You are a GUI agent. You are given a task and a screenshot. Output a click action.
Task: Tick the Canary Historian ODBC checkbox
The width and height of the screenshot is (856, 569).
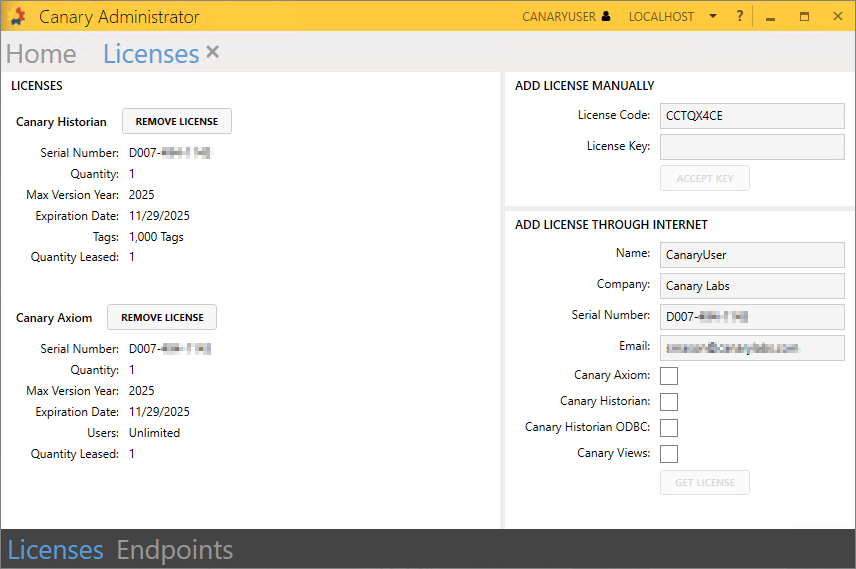[669, 428]
